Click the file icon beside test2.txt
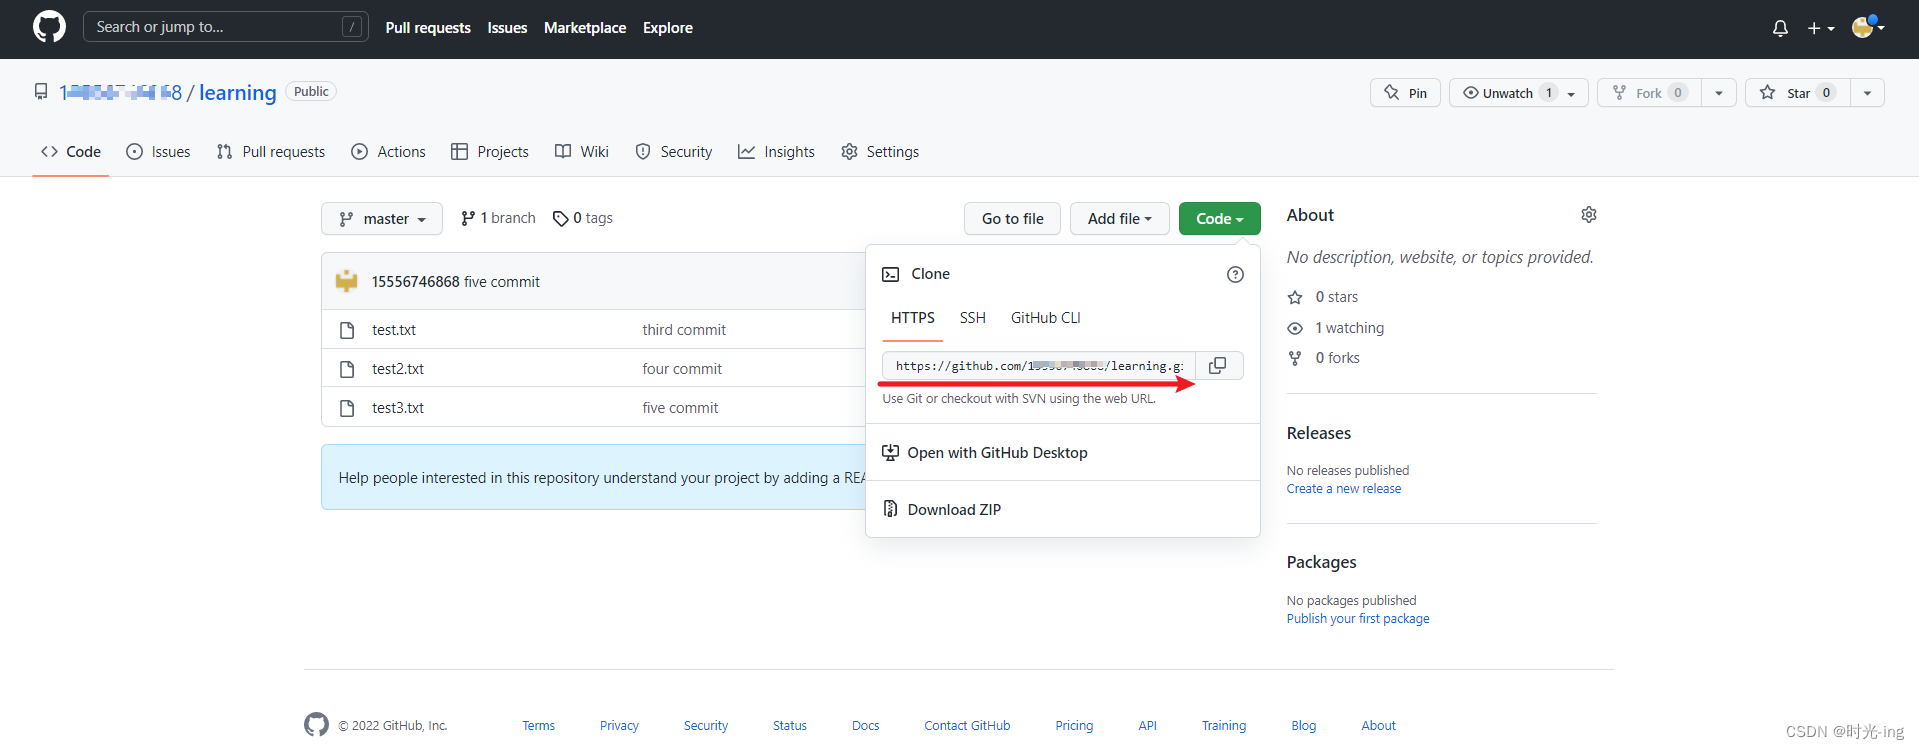The width and height of the screenshot is (1919, 750). 347,369
